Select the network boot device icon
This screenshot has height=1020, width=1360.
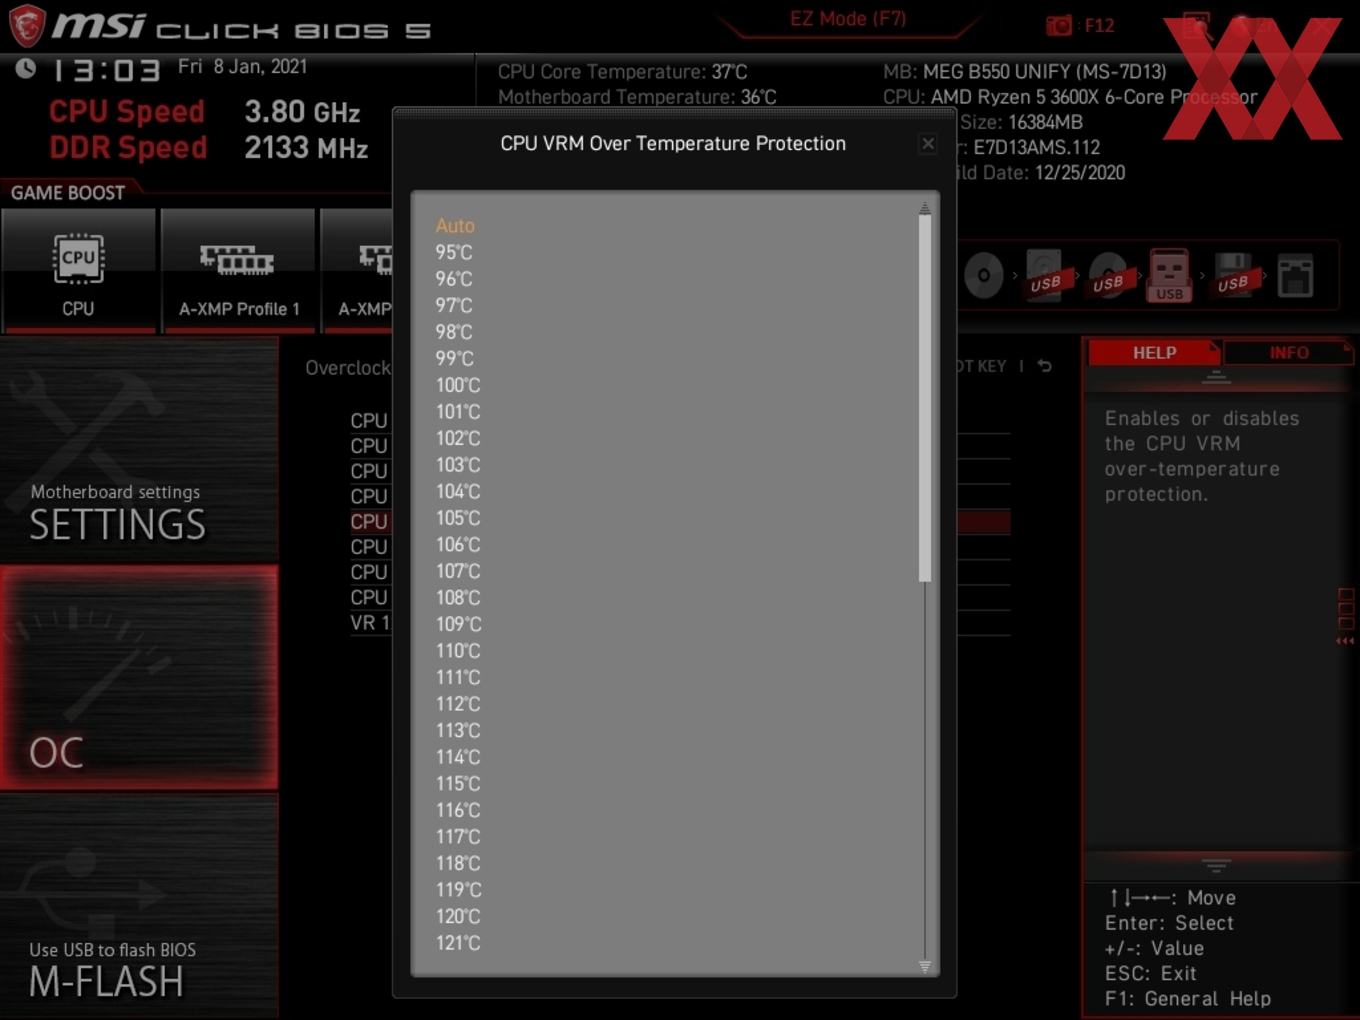(x=1295, y=275)
